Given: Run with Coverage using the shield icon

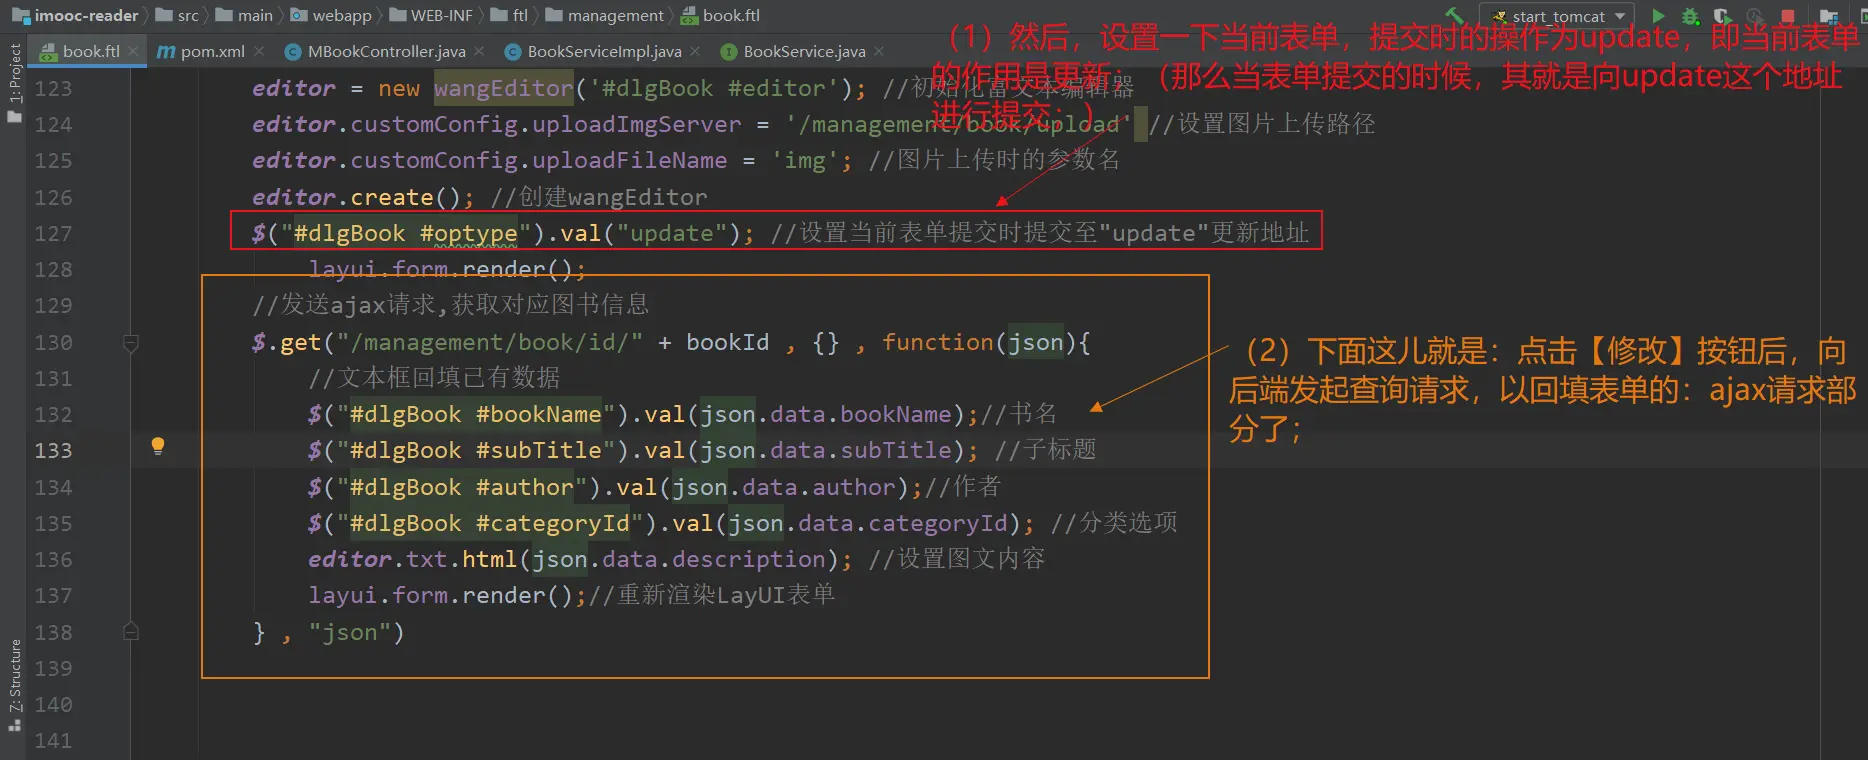Looking at the screenshot, I should (x=1721, y=16).
